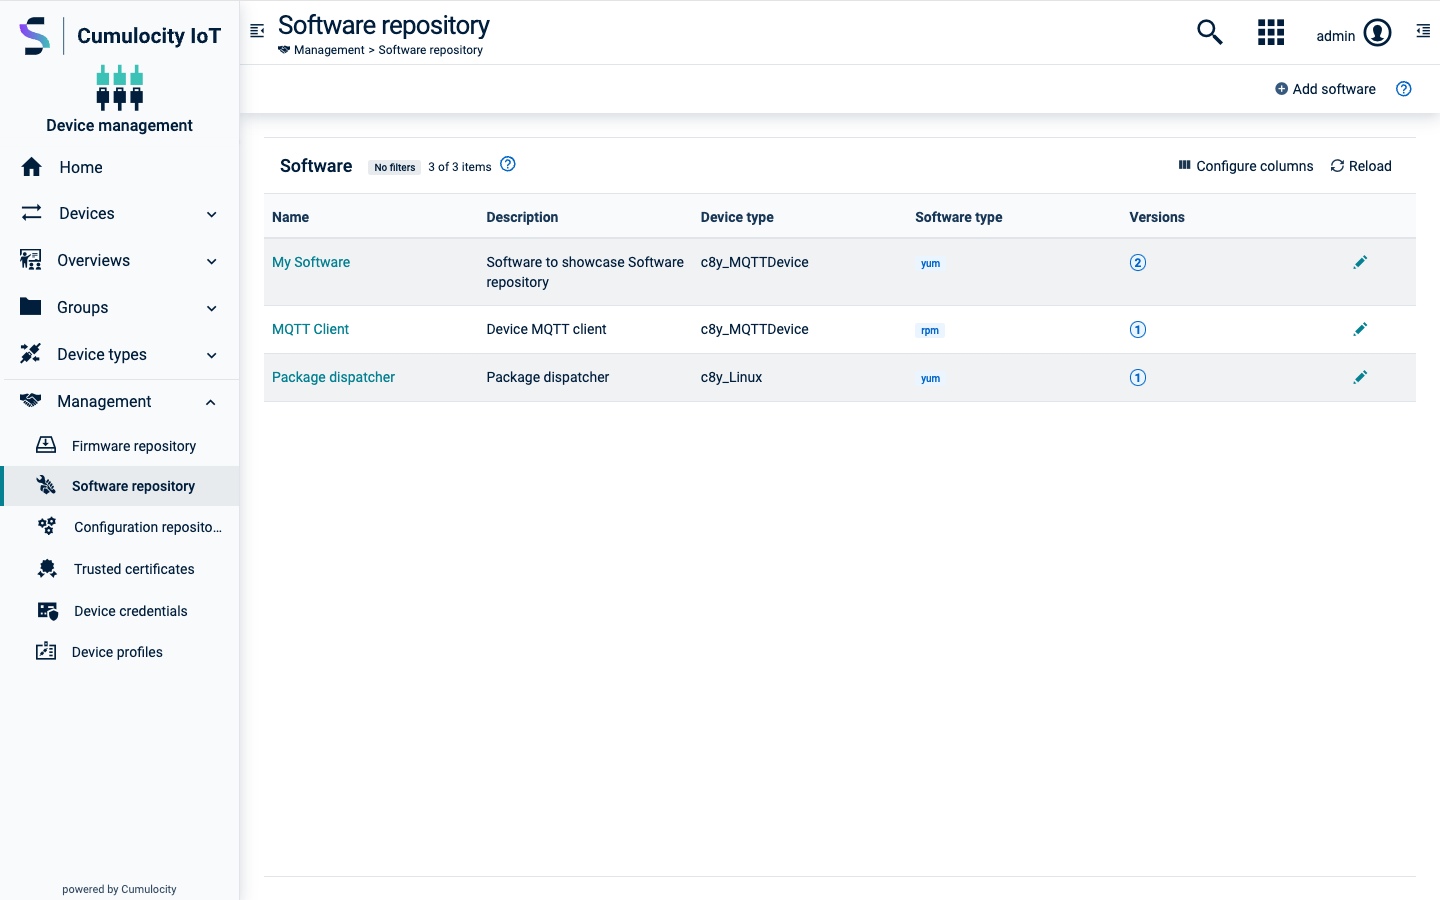This screenshot has height=900, width=1440.
Task: Click the Versions column header
Action: click(x=1157, y=217)
